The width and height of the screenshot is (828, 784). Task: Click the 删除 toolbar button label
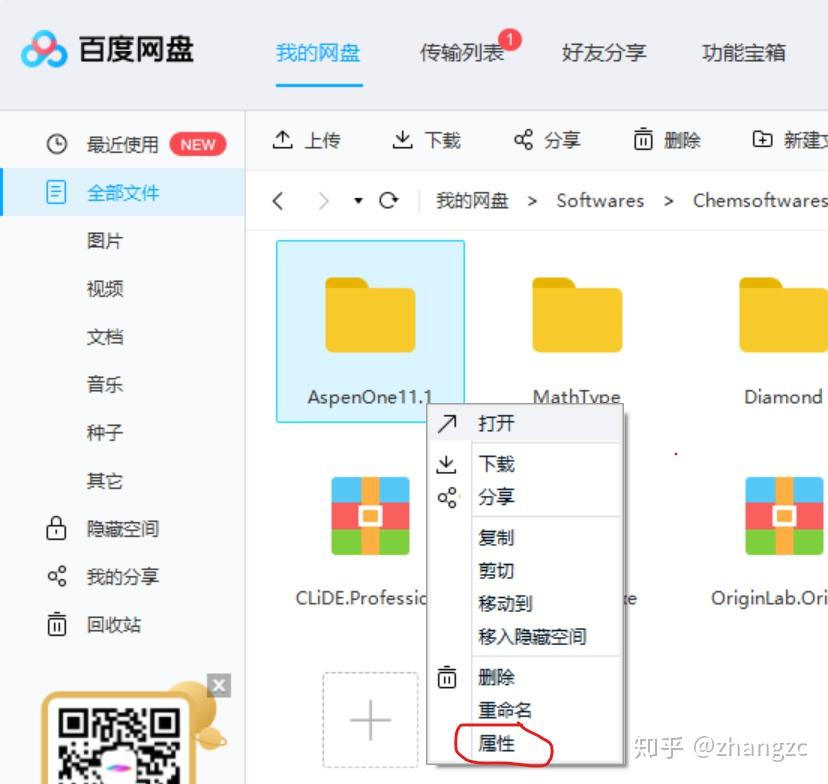point(682,140)
